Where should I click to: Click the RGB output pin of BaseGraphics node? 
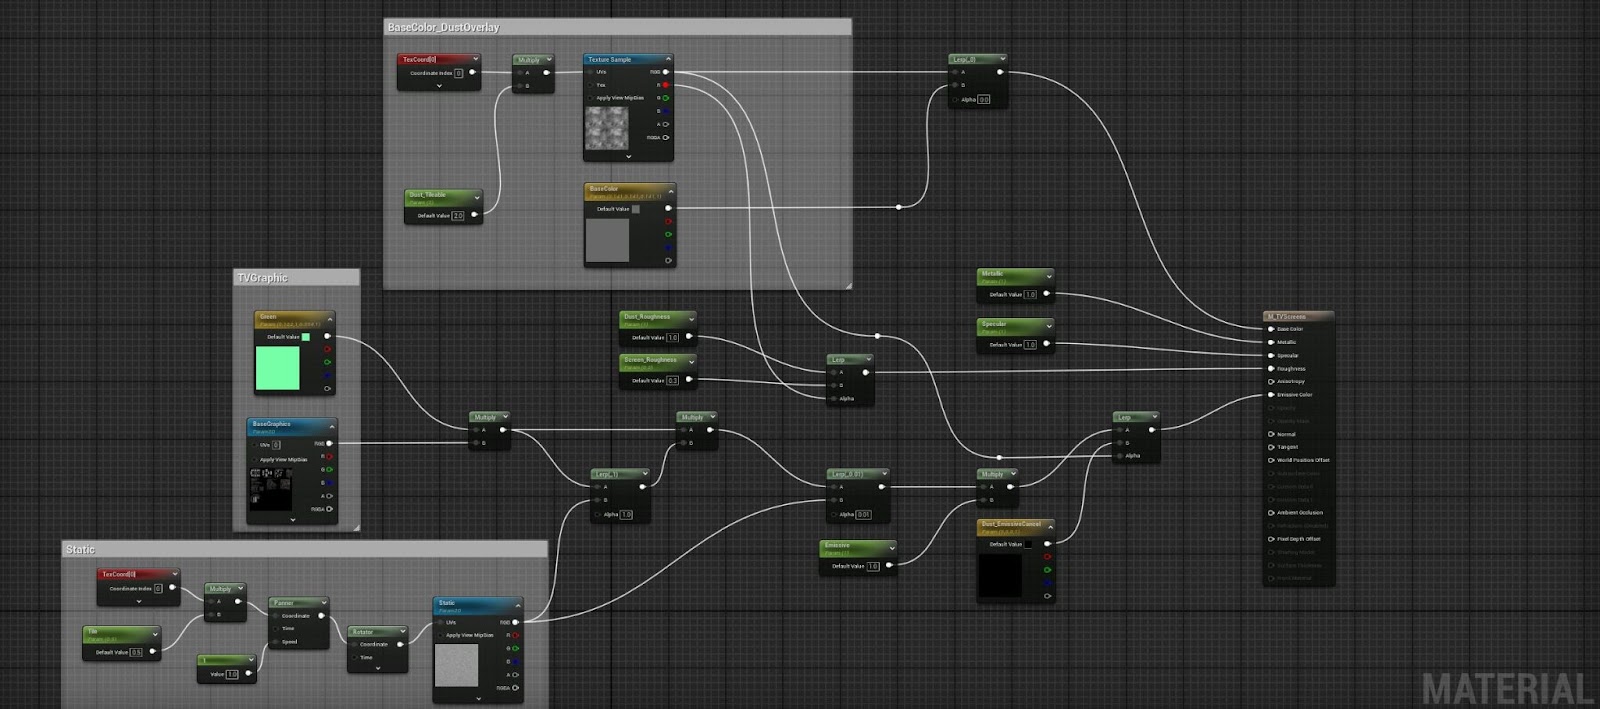[329, 443]
